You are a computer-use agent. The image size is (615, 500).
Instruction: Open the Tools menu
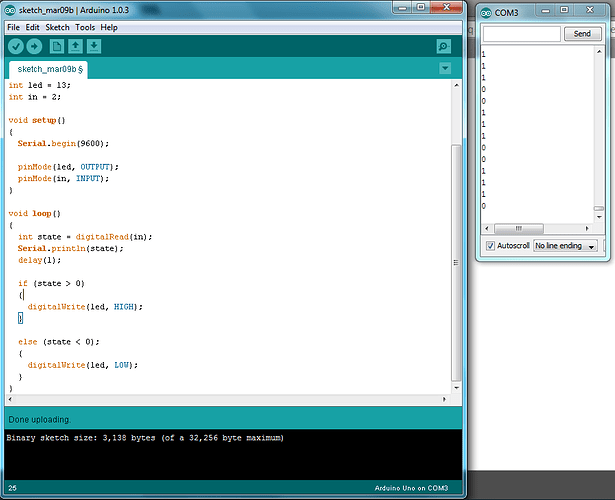coord(85,27)
